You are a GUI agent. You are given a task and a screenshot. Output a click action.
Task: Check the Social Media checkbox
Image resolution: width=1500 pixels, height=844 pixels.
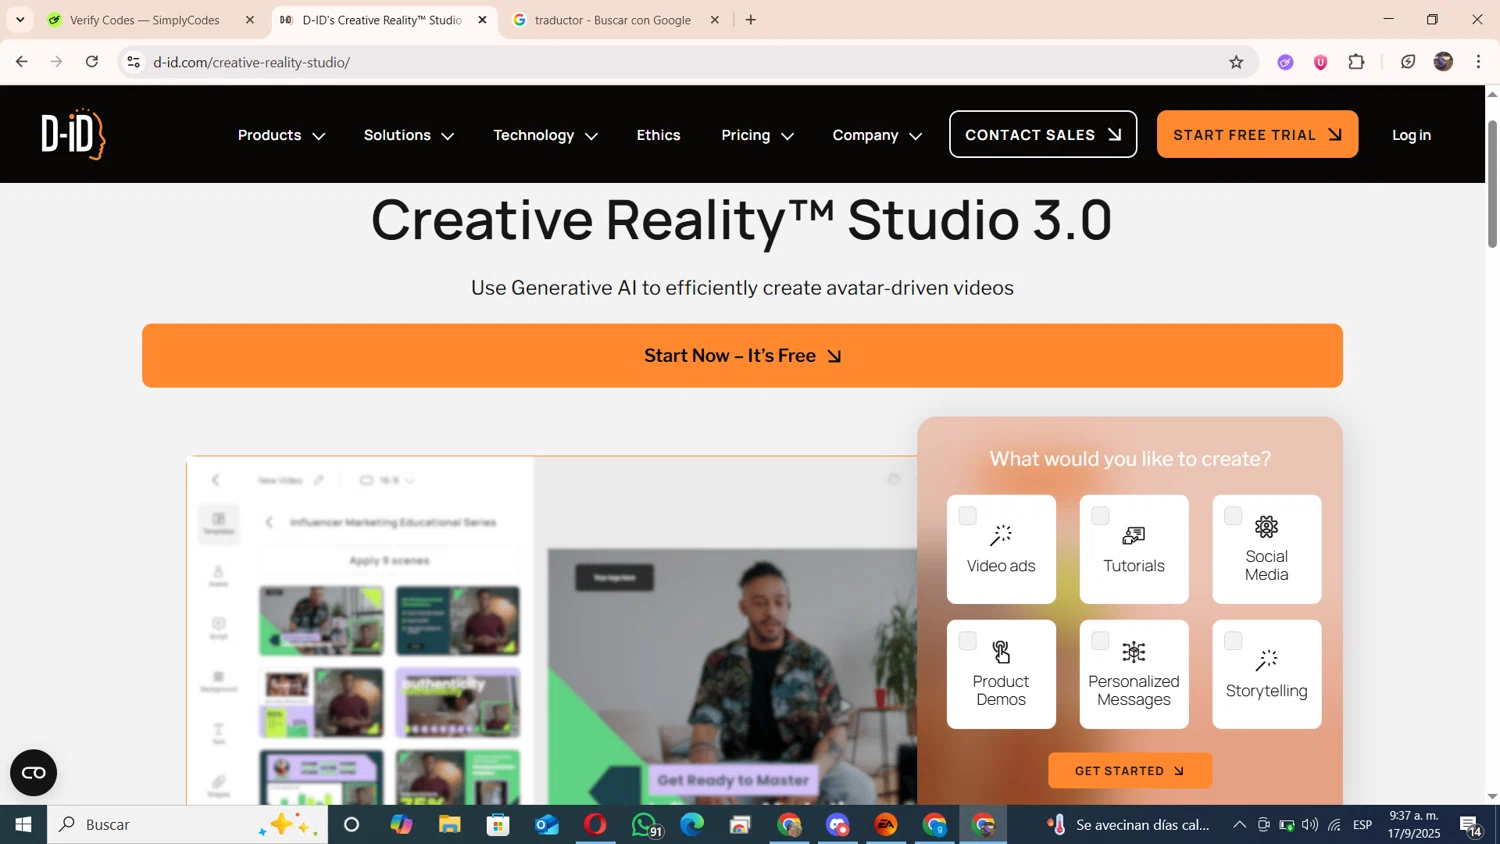click(1233, 516)
